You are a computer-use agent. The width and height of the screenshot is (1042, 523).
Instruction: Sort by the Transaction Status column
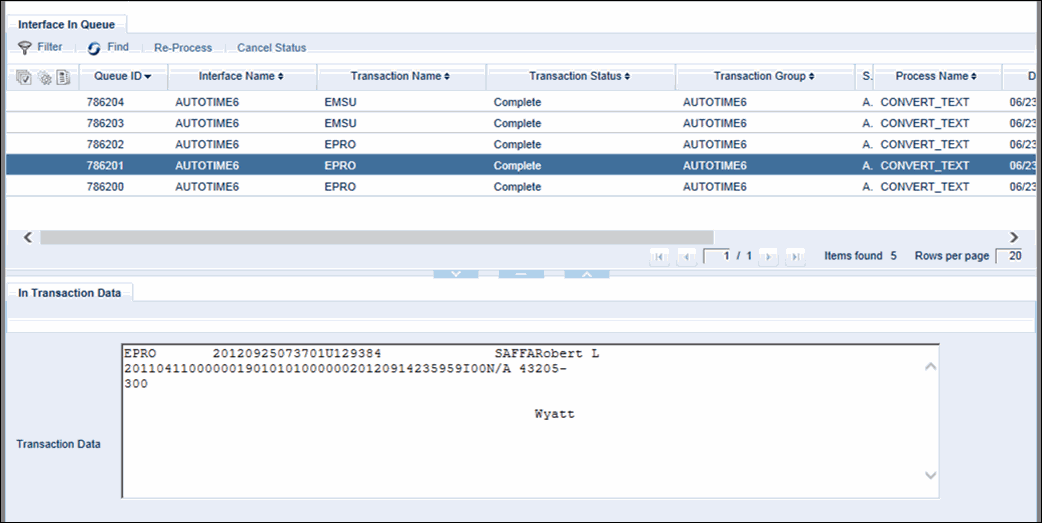click(580, 76)
